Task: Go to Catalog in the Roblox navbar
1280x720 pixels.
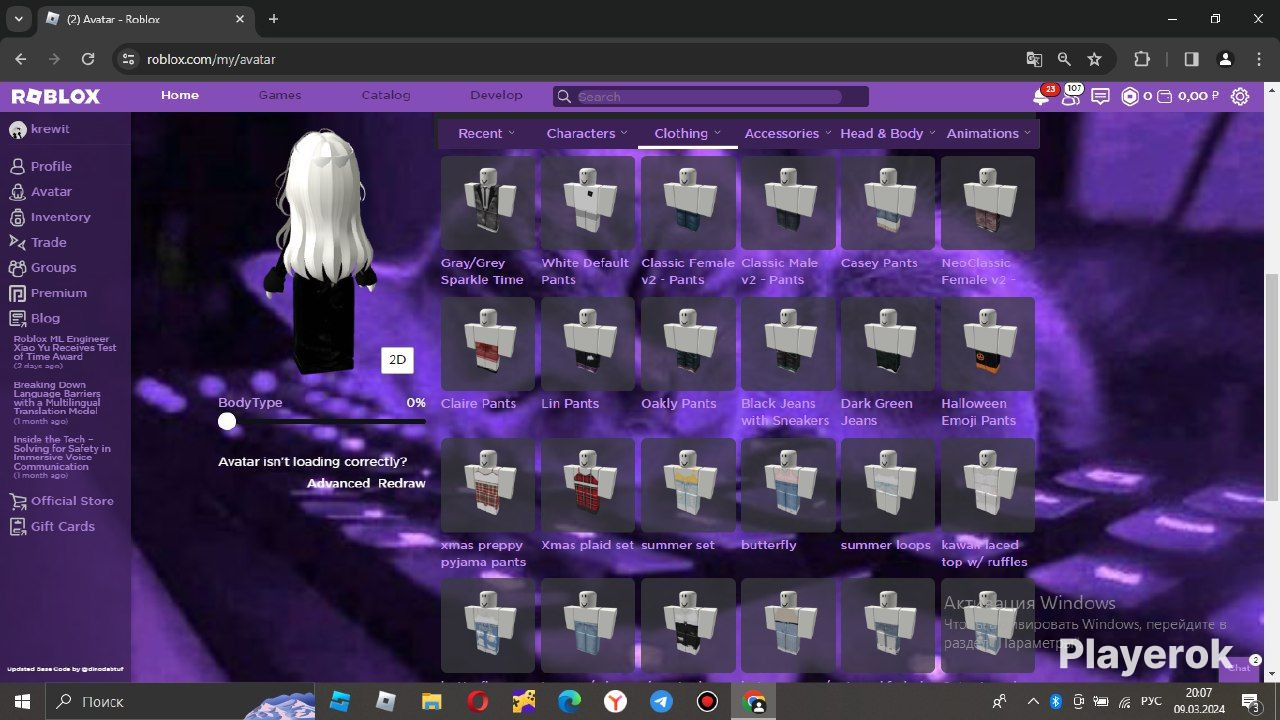Action: (386, 96)
